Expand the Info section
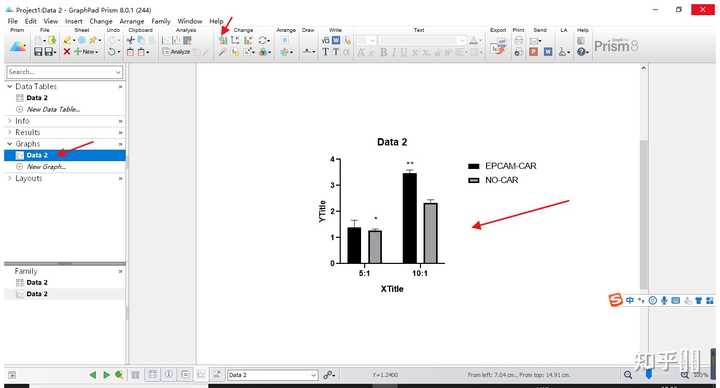The width and height of the screenshot is (720, 388). (x=10, y=121)
